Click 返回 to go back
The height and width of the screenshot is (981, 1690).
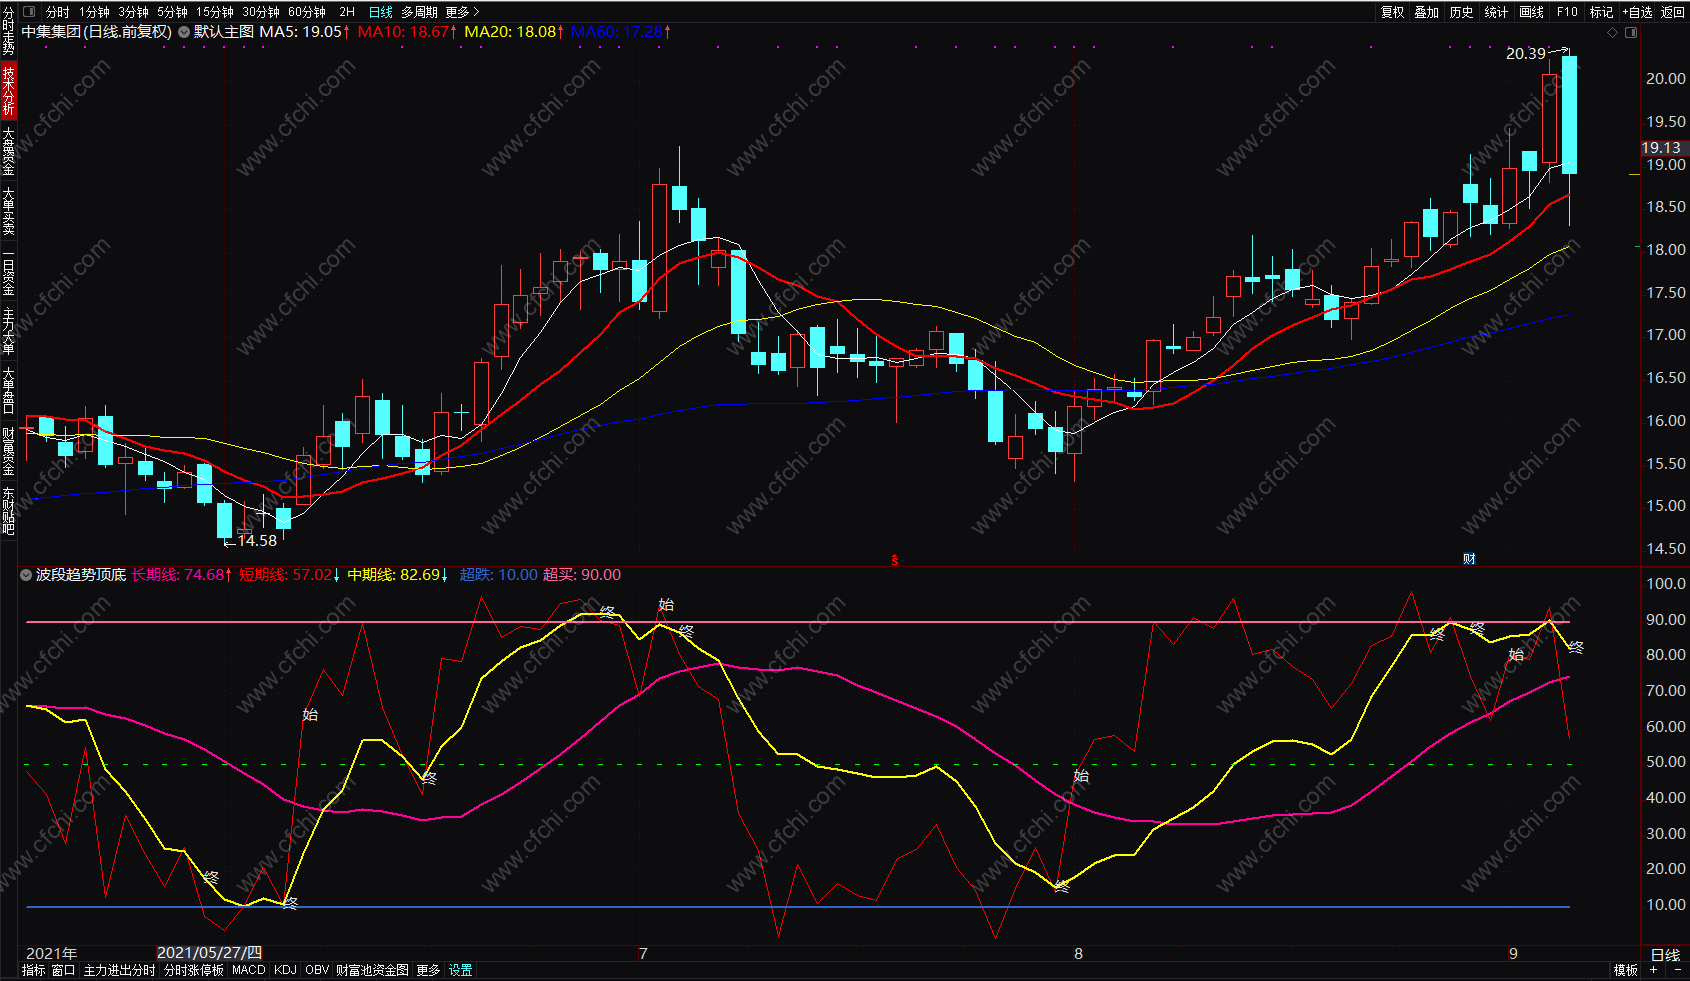pyautogui.click(x=1673, y=12)
